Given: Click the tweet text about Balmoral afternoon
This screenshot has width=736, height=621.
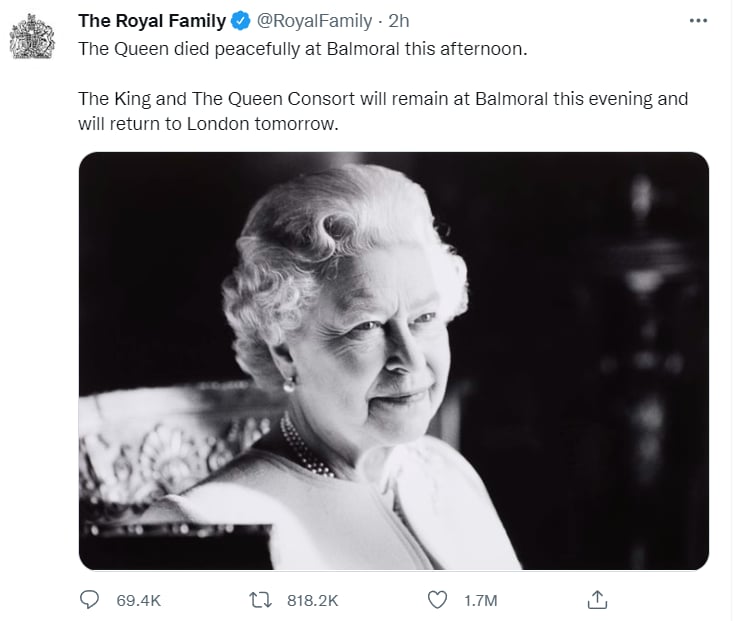Looking at the screenshot, I should point(303,49).
